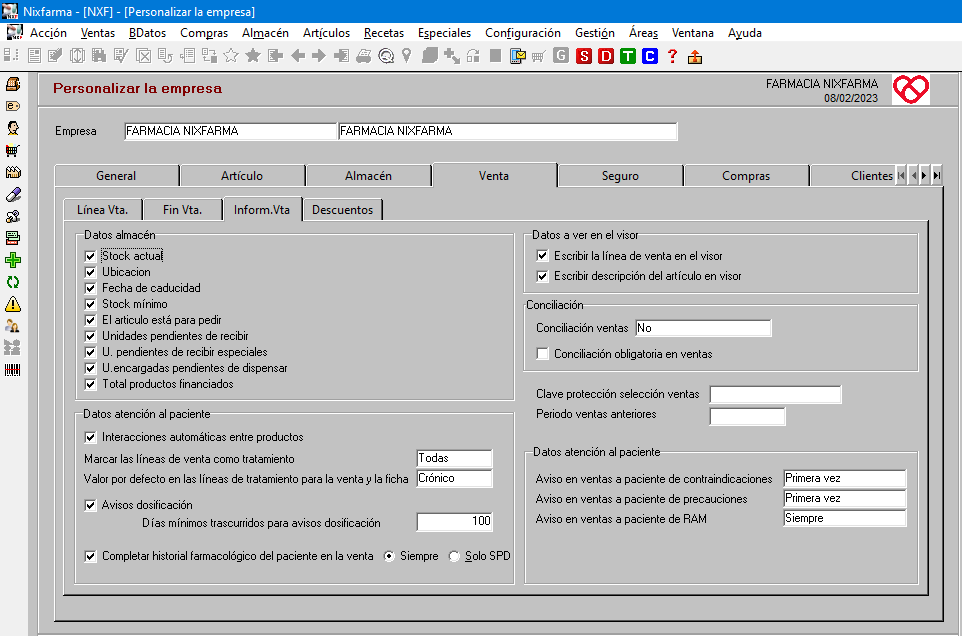Open the price tag sidebar icon
The image size is (962, 636).
point(13,106)
